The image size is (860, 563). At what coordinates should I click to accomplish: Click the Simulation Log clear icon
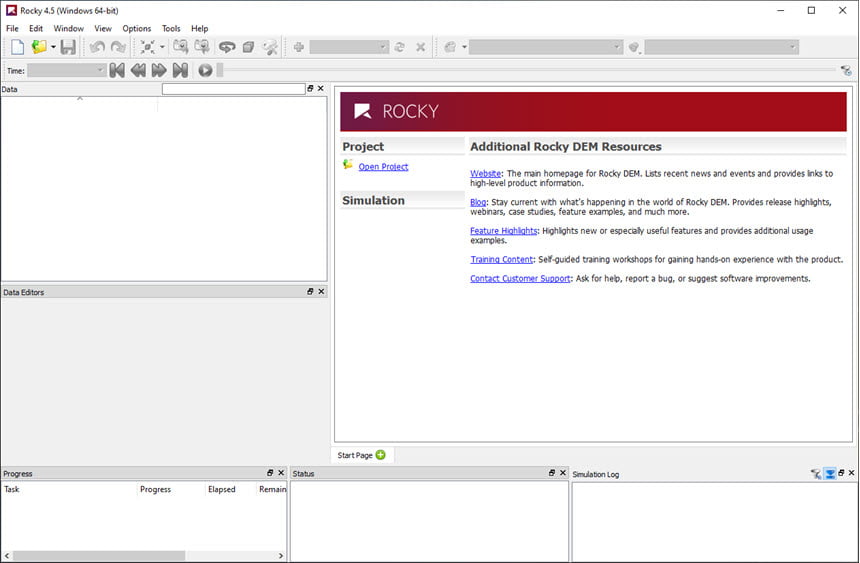(x=816, y=474)
